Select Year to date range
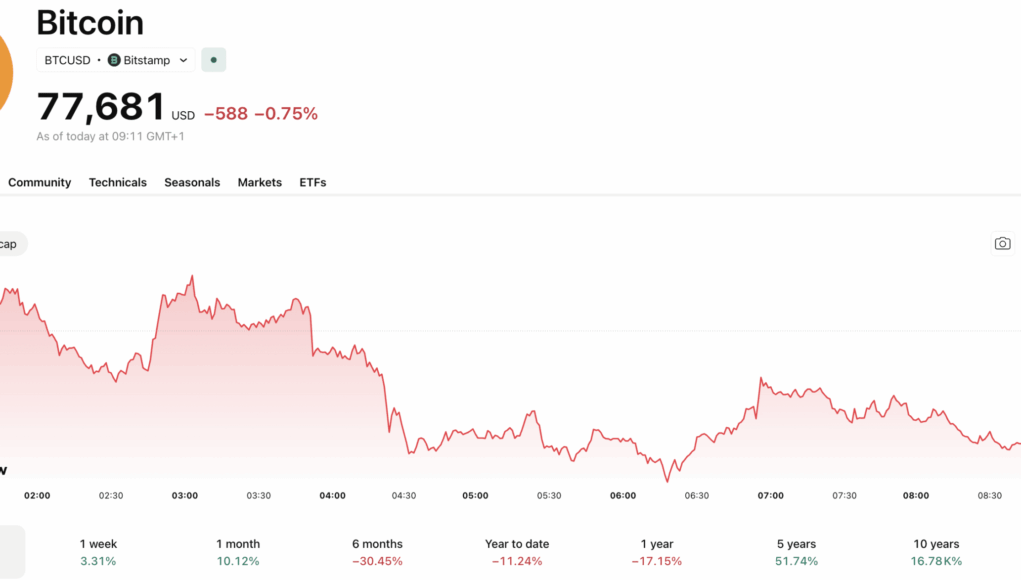 [517, 552]
